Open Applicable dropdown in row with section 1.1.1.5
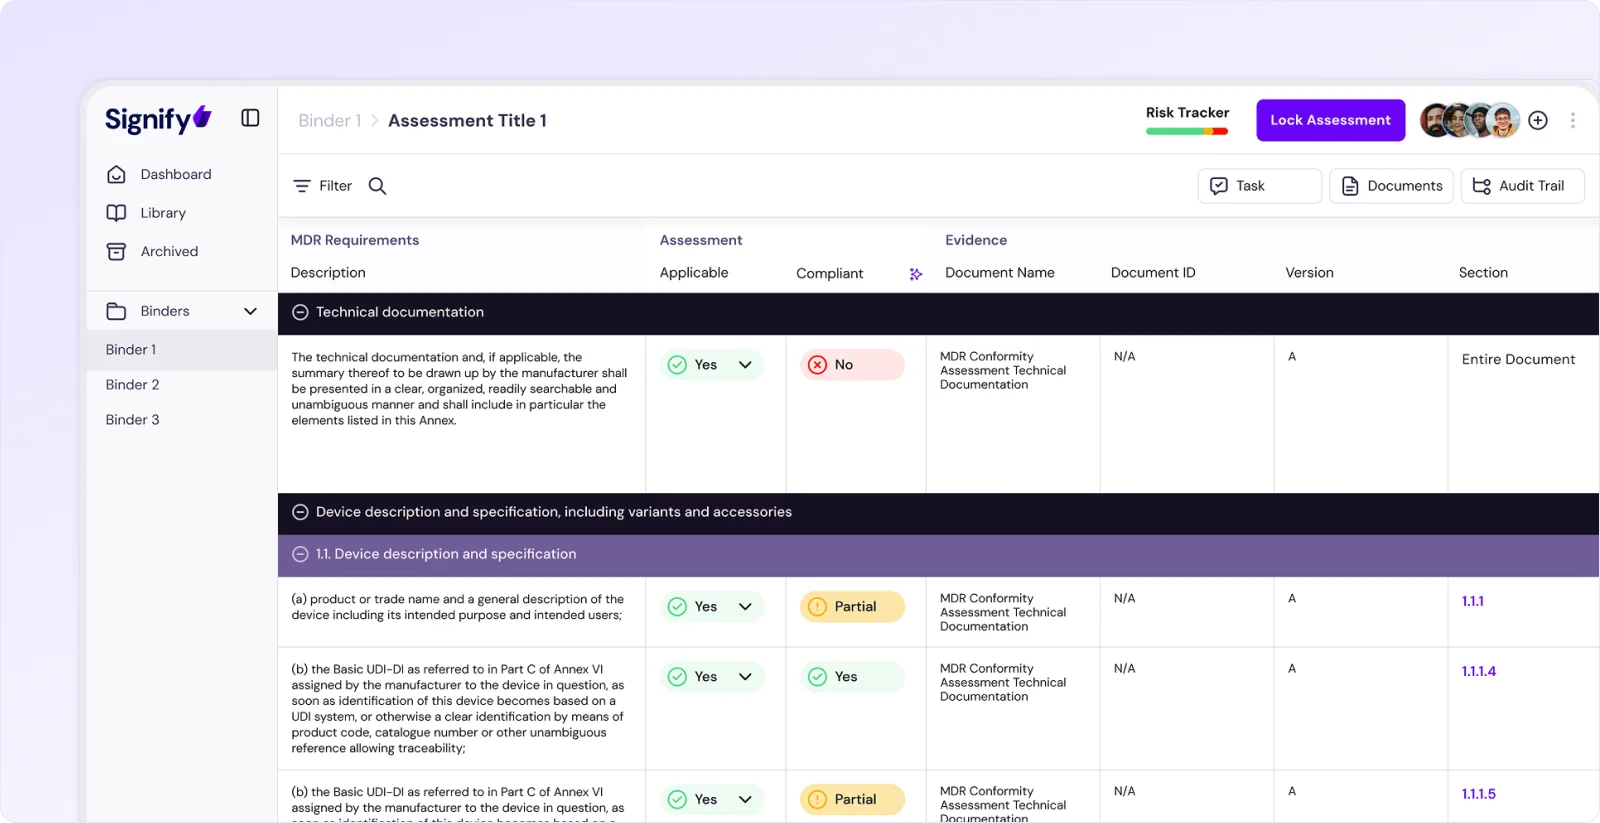The height and width of the screenshot is (823, 1600). pos(712,800)
